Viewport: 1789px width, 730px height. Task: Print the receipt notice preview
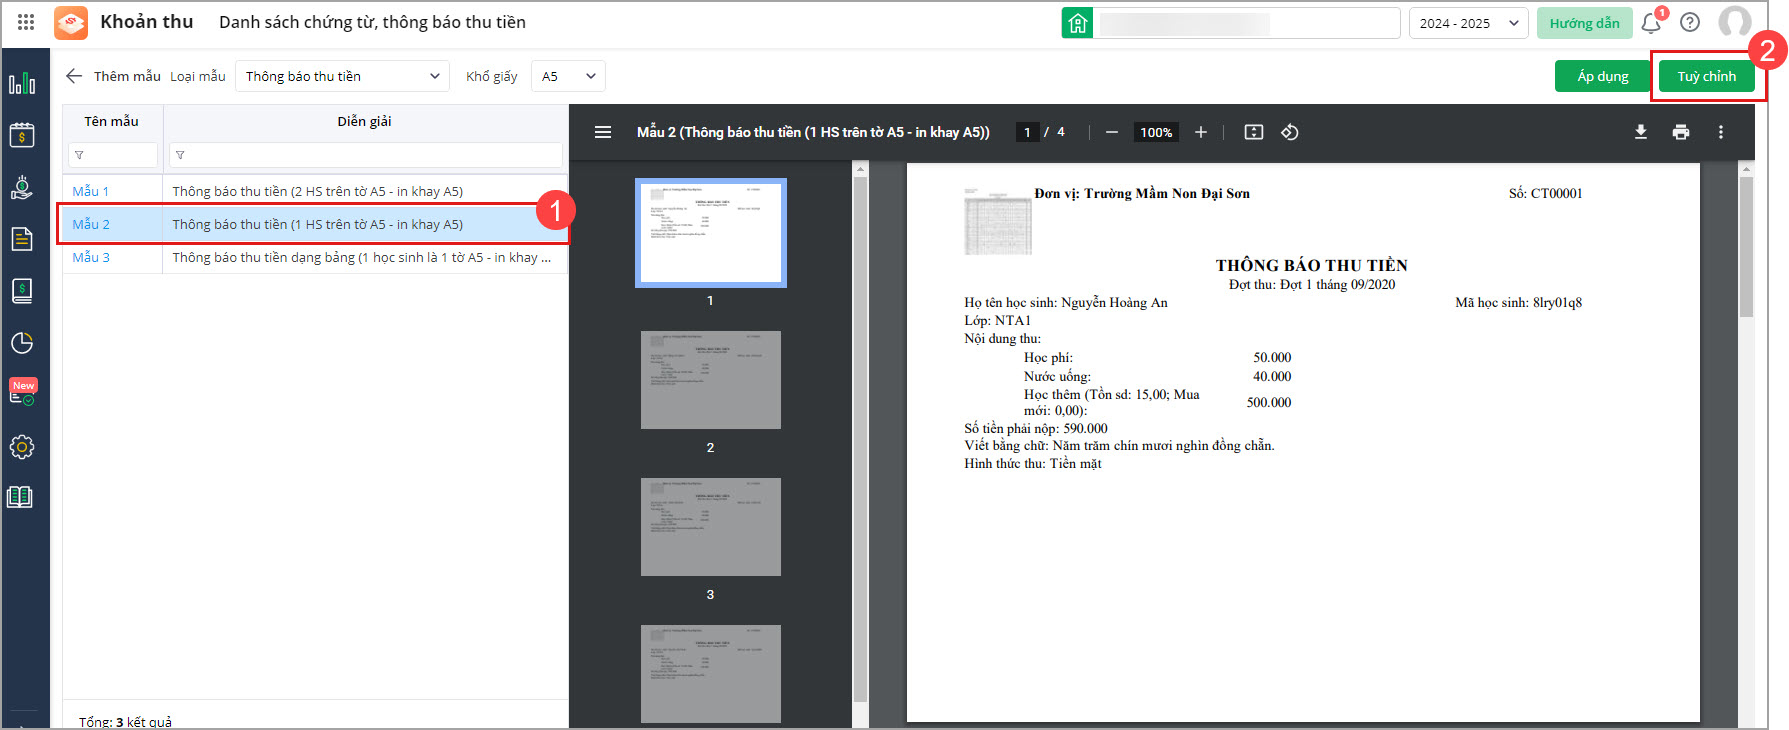[x=1681, y=132]
